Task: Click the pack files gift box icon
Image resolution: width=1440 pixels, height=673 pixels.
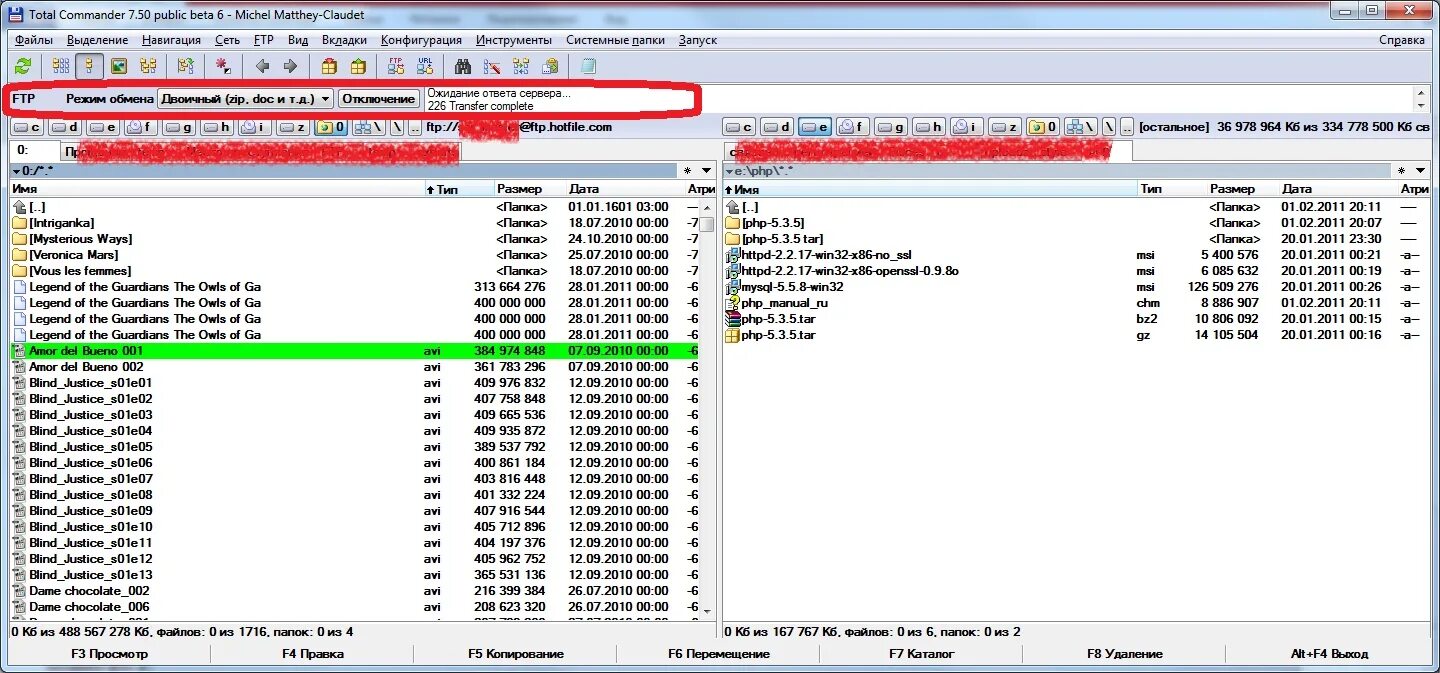Action: [x=329, y=66]
